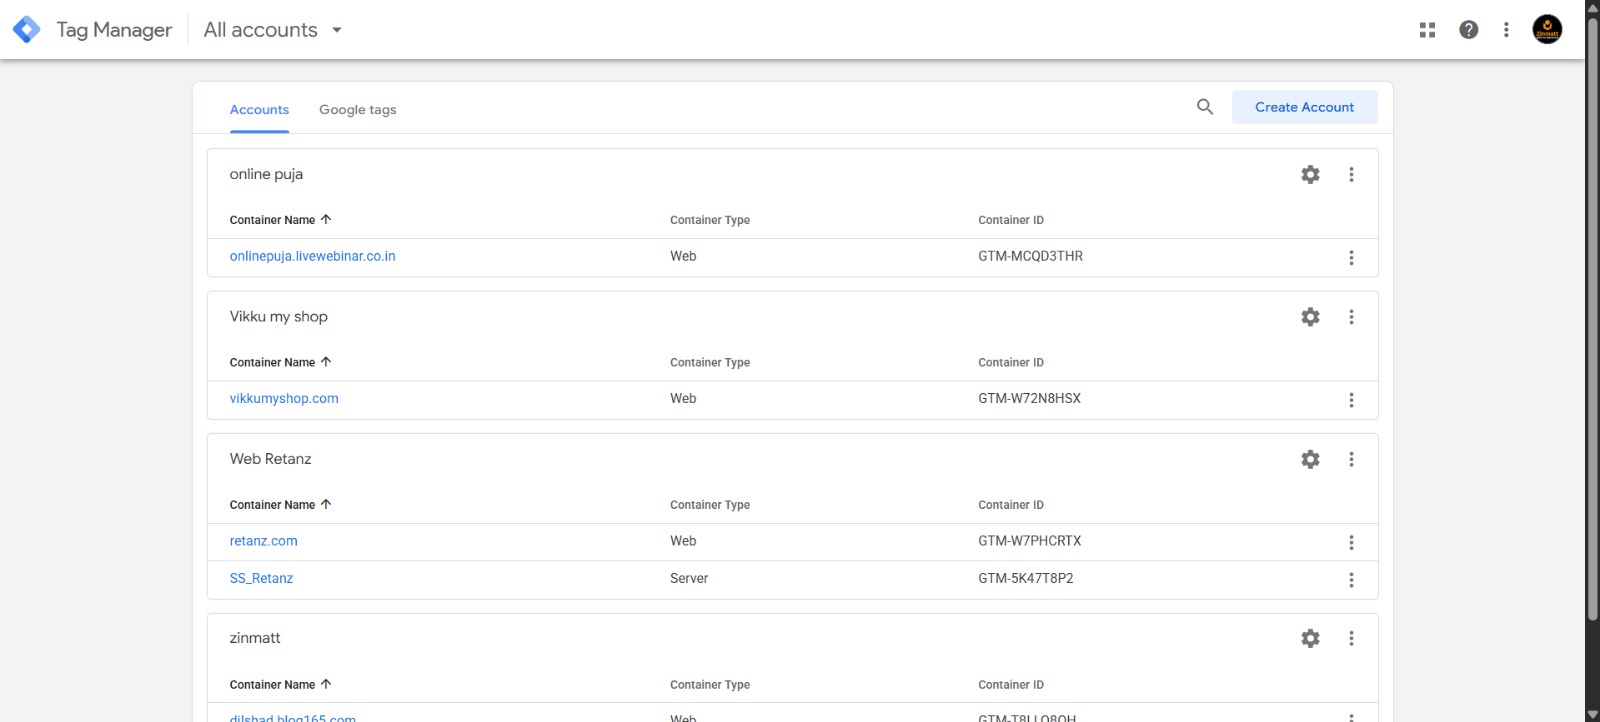The image size is (1600, 722).
Task: Click the Server container type cell
Action: pyautogui.click(x=689, y=578)
